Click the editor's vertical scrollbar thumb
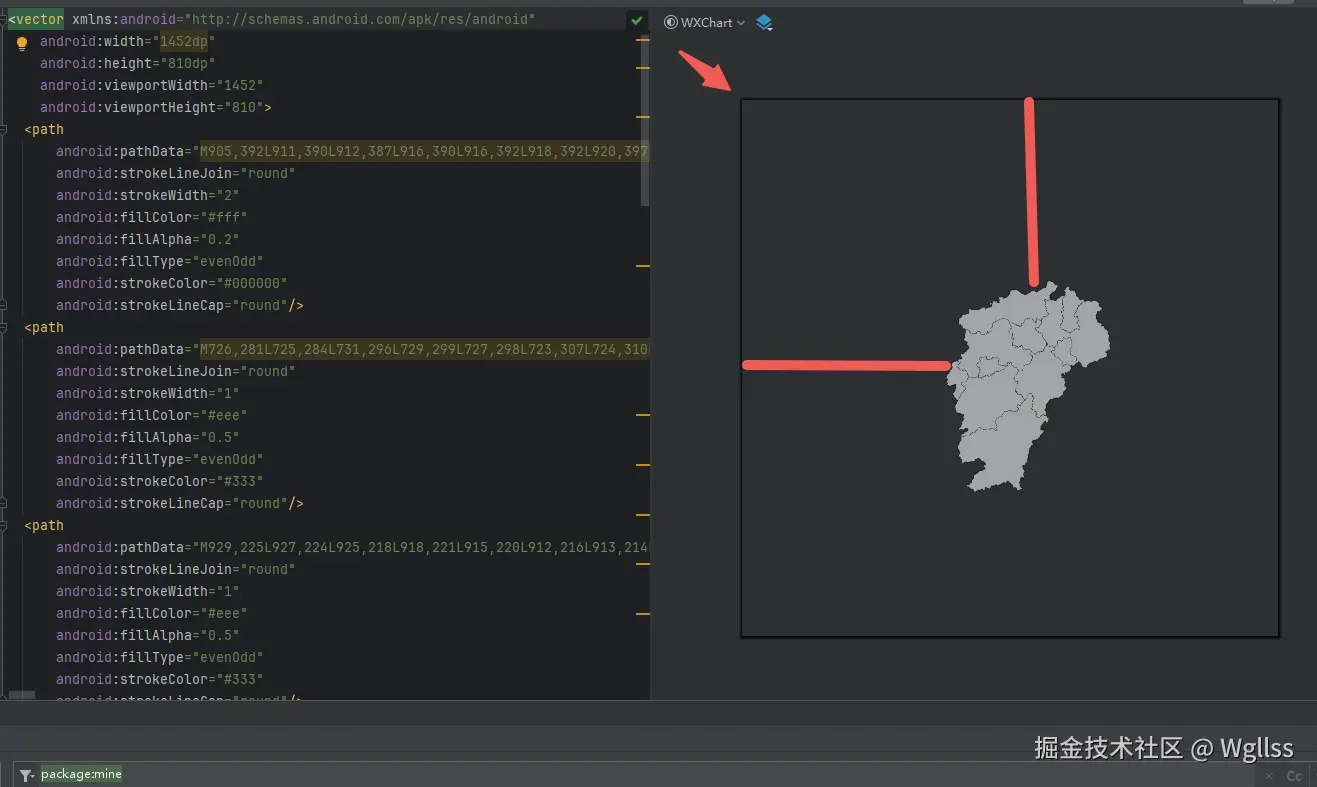Screen dimensions: 1317x787 click(x=645, y=120)
